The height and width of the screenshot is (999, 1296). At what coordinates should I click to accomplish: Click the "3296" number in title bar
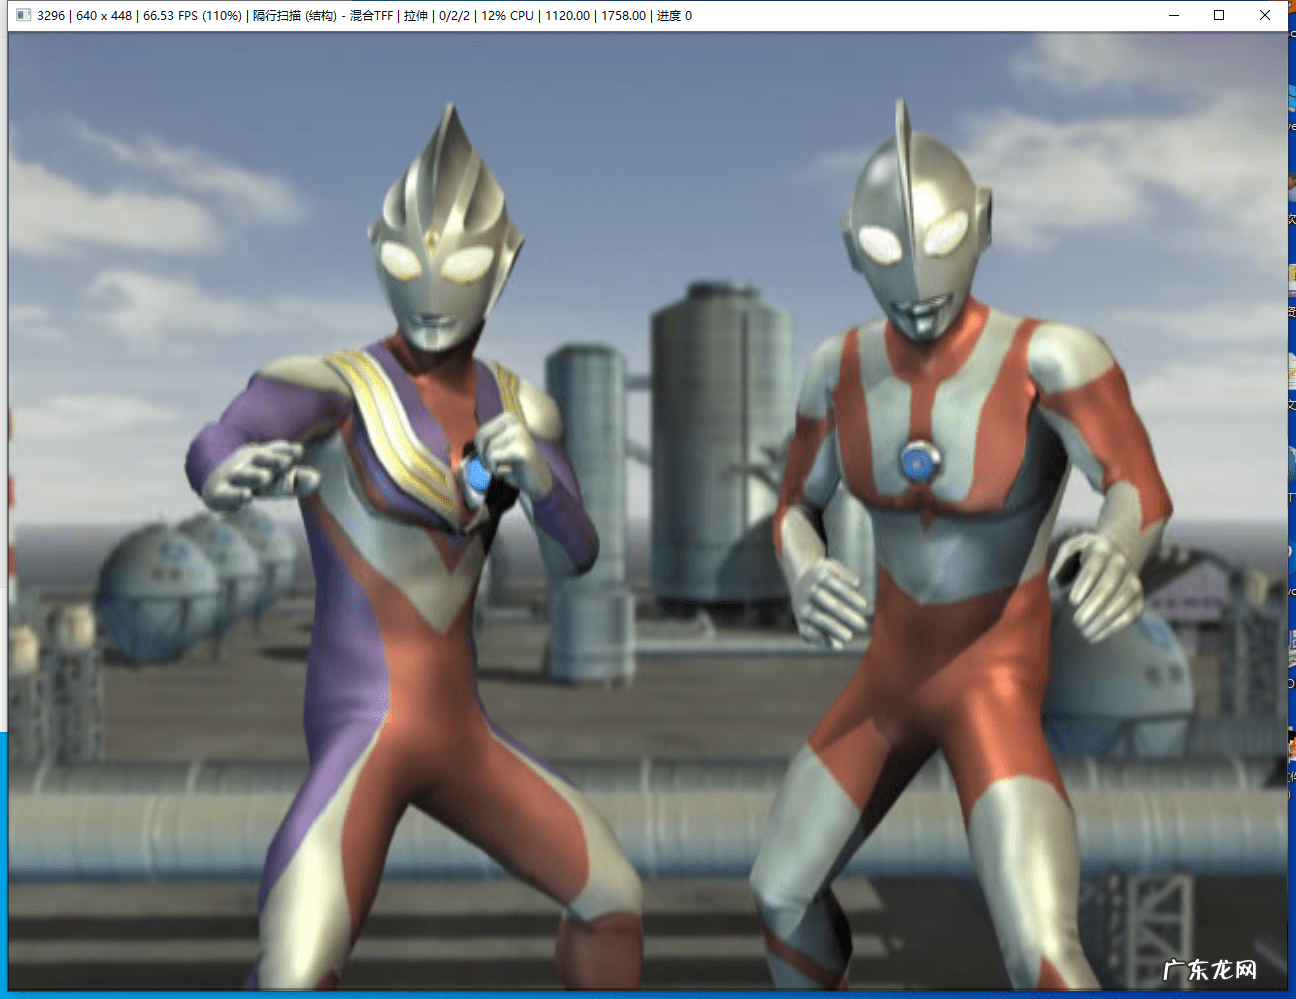tap(51, 16)
